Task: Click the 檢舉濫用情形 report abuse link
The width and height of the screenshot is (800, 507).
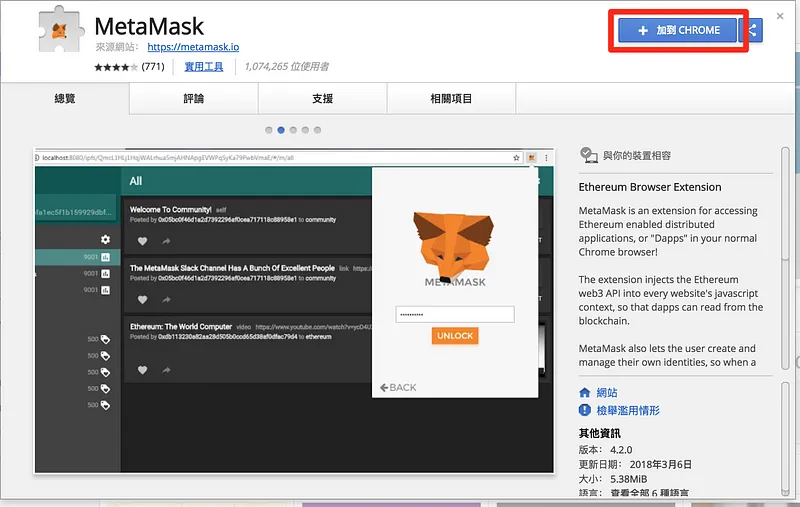Action: click(x=628, y=411)
